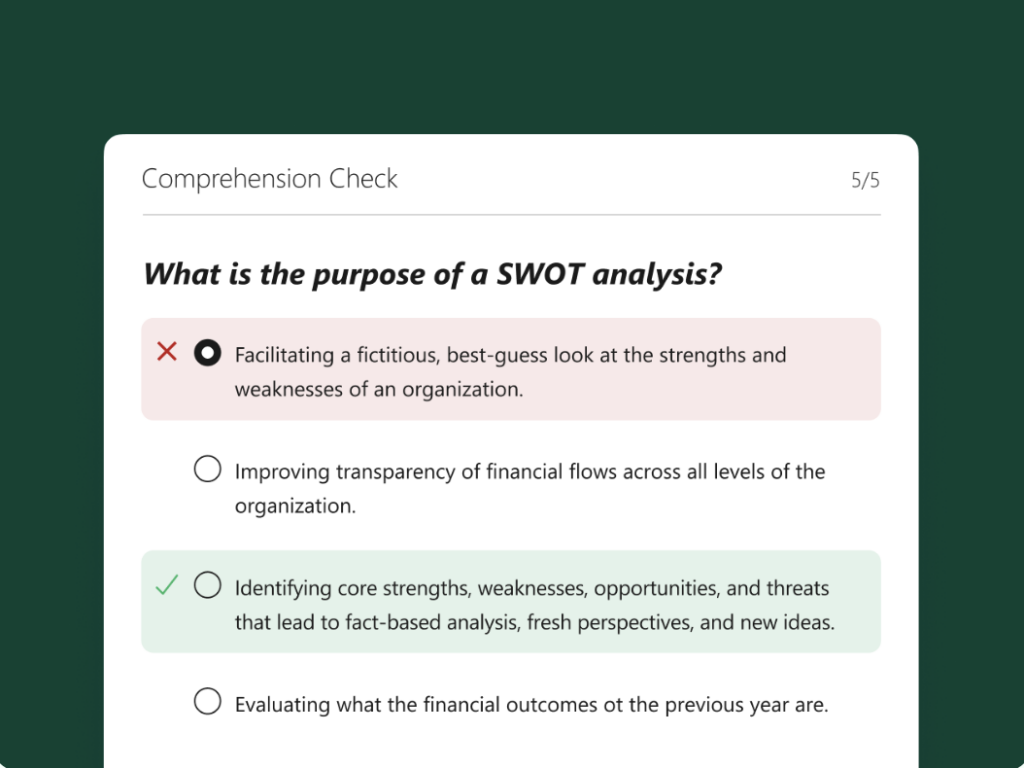Click the word 'organization.' under the 'Improving transparency' answer
This screenshot has width=1024, height=768.
295,506
